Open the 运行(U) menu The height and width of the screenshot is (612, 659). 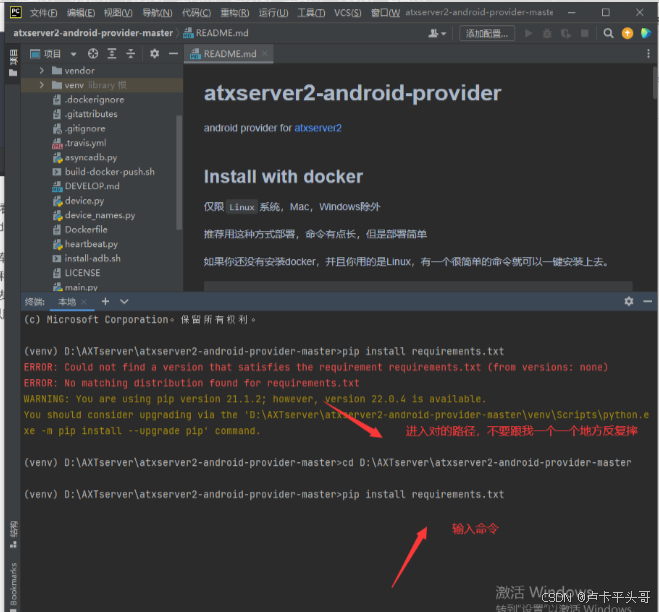pos(273,13)
